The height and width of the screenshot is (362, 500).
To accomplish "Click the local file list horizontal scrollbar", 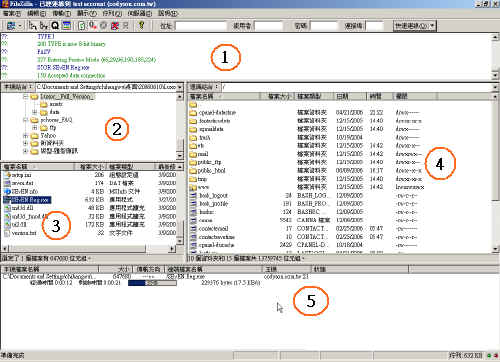I will (89, 248).
